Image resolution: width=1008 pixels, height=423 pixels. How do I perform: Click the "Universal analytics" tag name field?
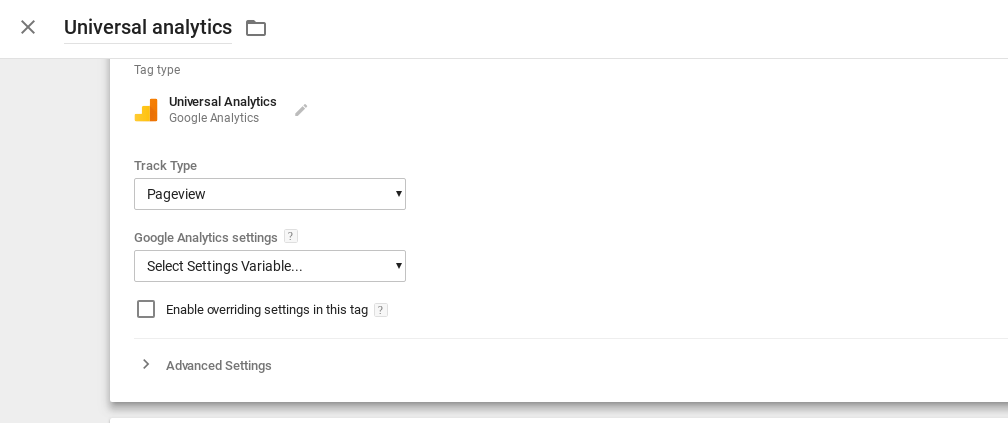tap(148, 28)
